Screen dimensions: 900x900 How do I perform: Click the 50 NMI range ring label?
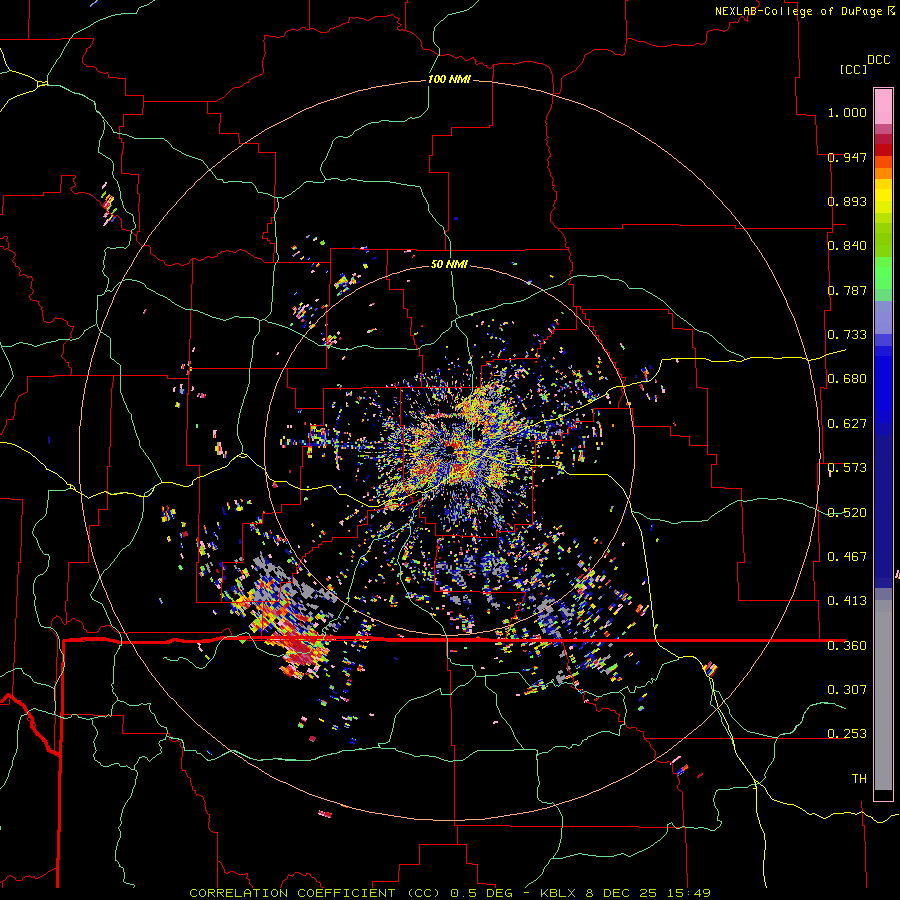[x=449, y=264]
